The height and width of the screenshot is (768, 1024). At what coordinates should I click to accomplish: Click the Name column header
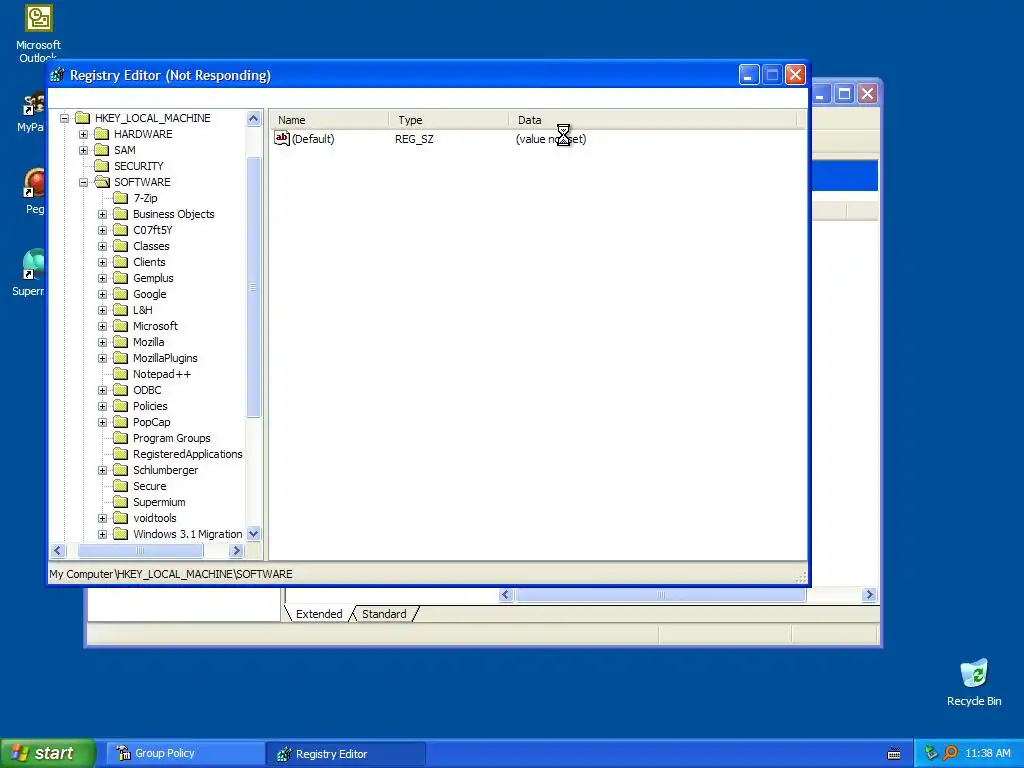point(329,120)
